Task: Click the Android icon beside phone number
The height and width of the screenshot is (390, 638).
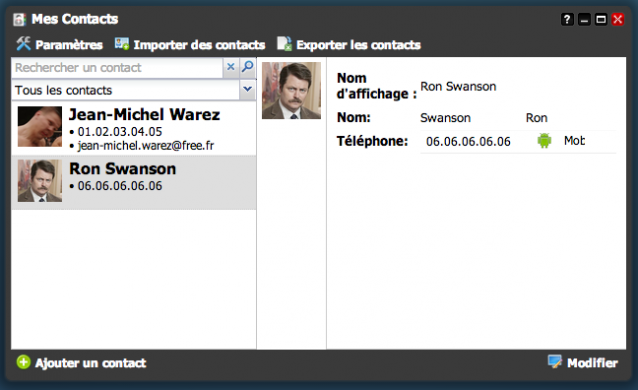Action: (544, 141)
